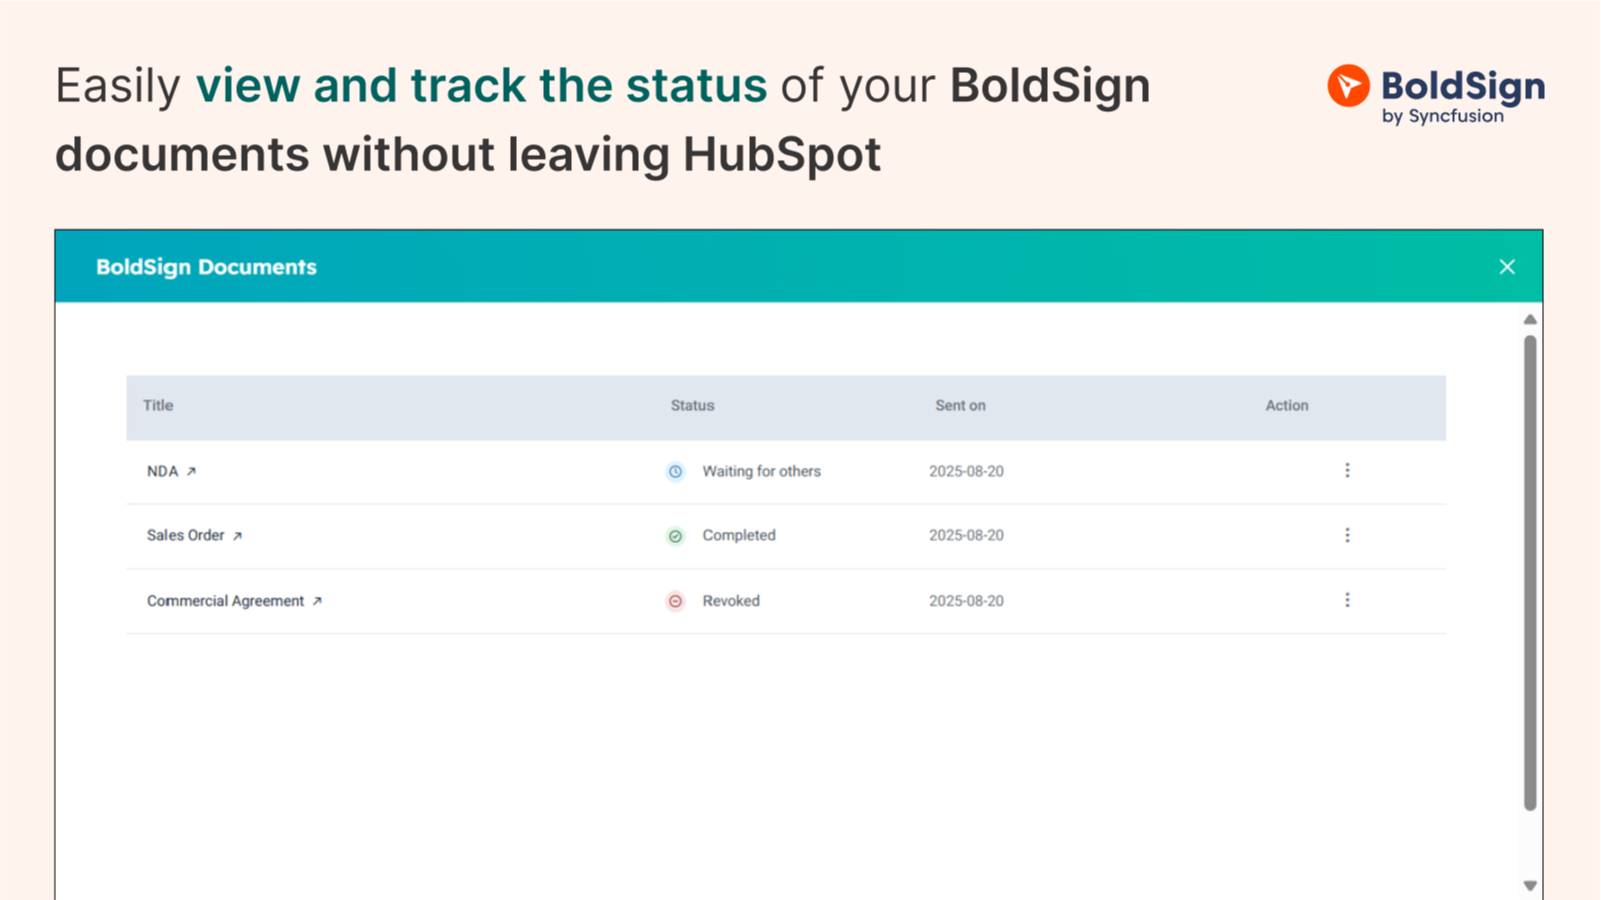Viewport: 1601px width, 900px height.
Task: Click the red revoked icon for Commercial Agreement
Action: 675,601
